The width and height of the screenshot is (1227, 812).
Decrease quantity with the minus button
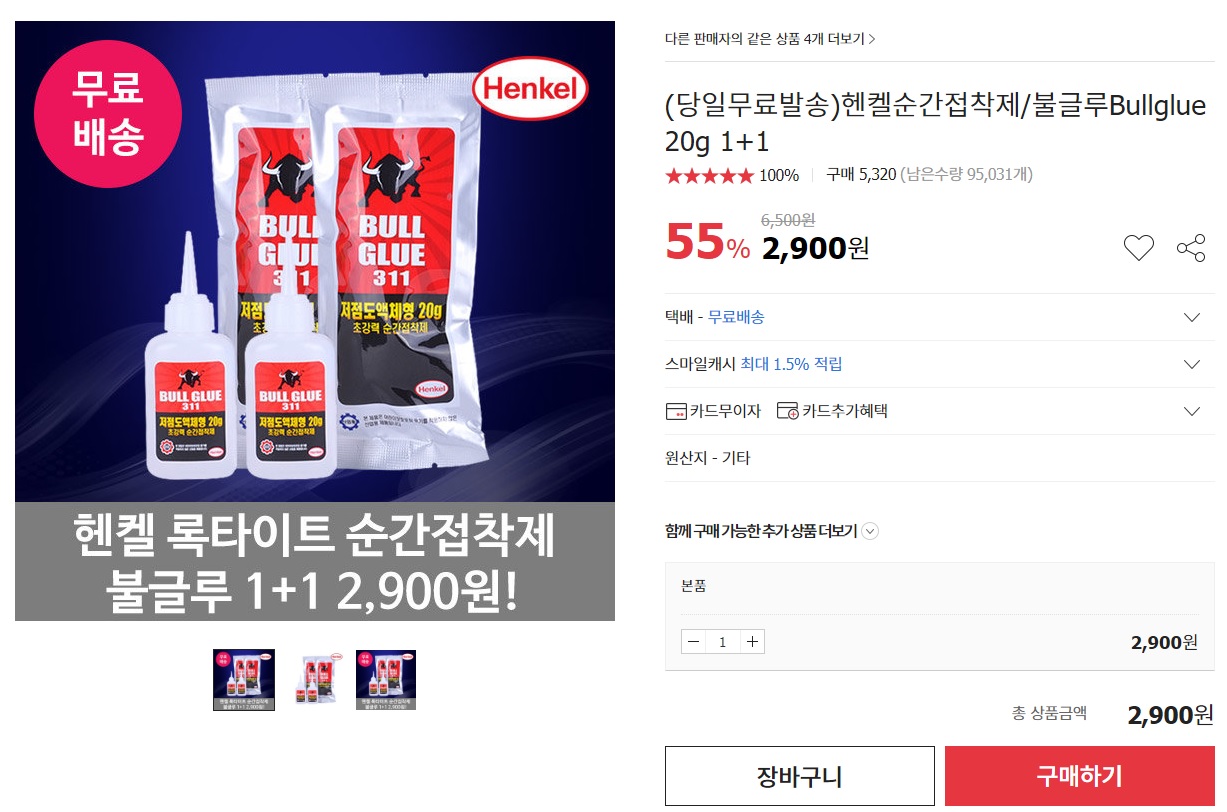[x=693, y=642]
